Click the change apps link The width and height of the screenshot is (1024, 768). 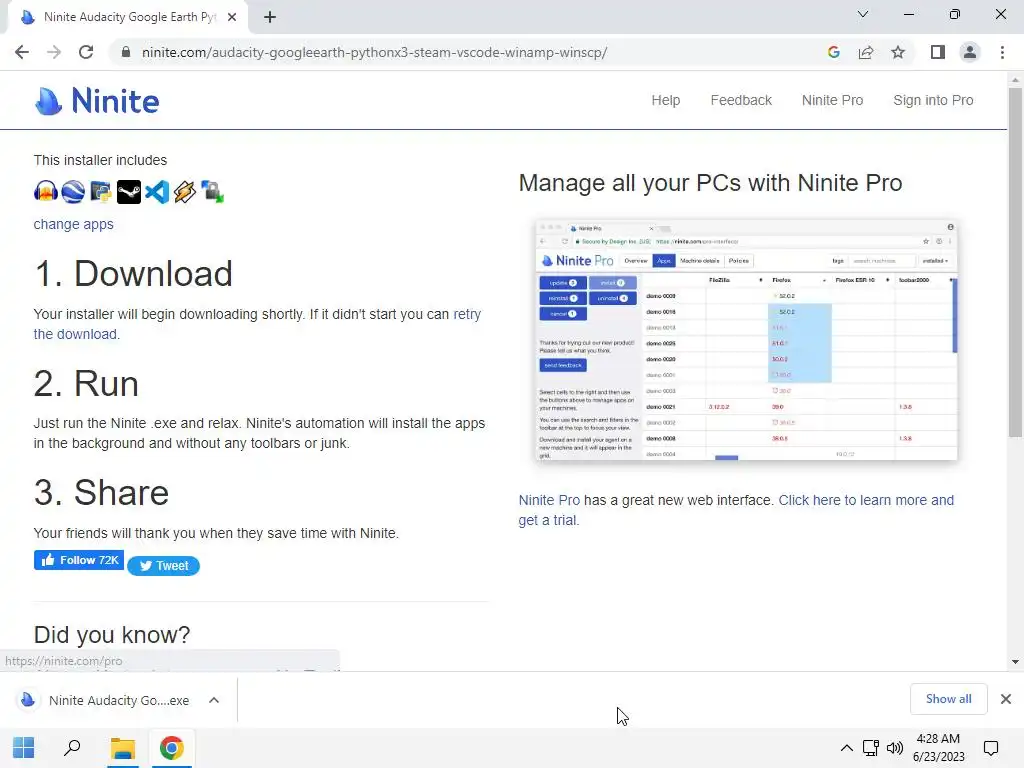pyautogui.click(x=73, y=224)
